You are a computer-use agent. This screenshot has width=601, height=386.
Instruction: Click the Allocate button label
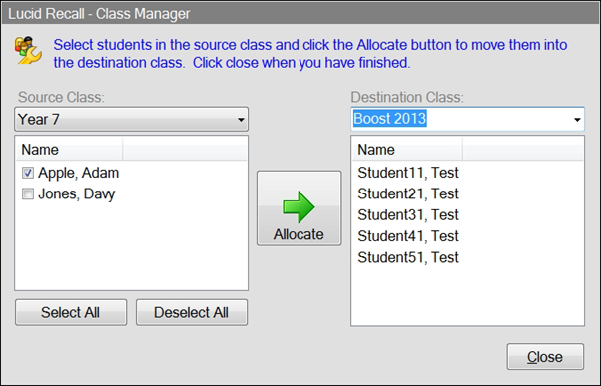(x=299, y=234)
